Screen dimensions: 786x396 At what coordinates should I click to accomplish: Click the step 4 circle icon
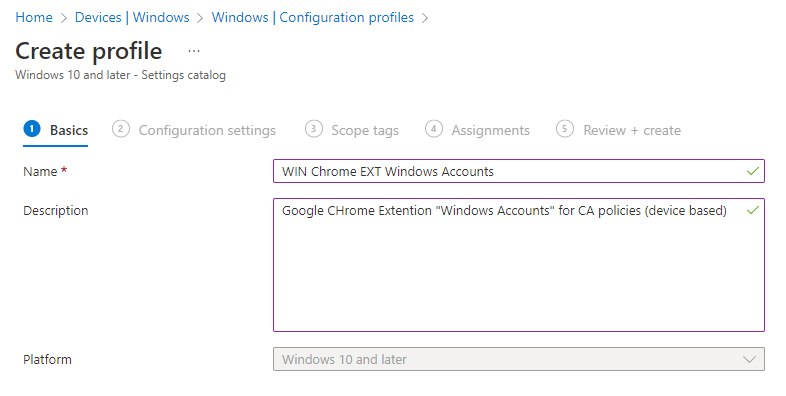[x=434, y=129]
